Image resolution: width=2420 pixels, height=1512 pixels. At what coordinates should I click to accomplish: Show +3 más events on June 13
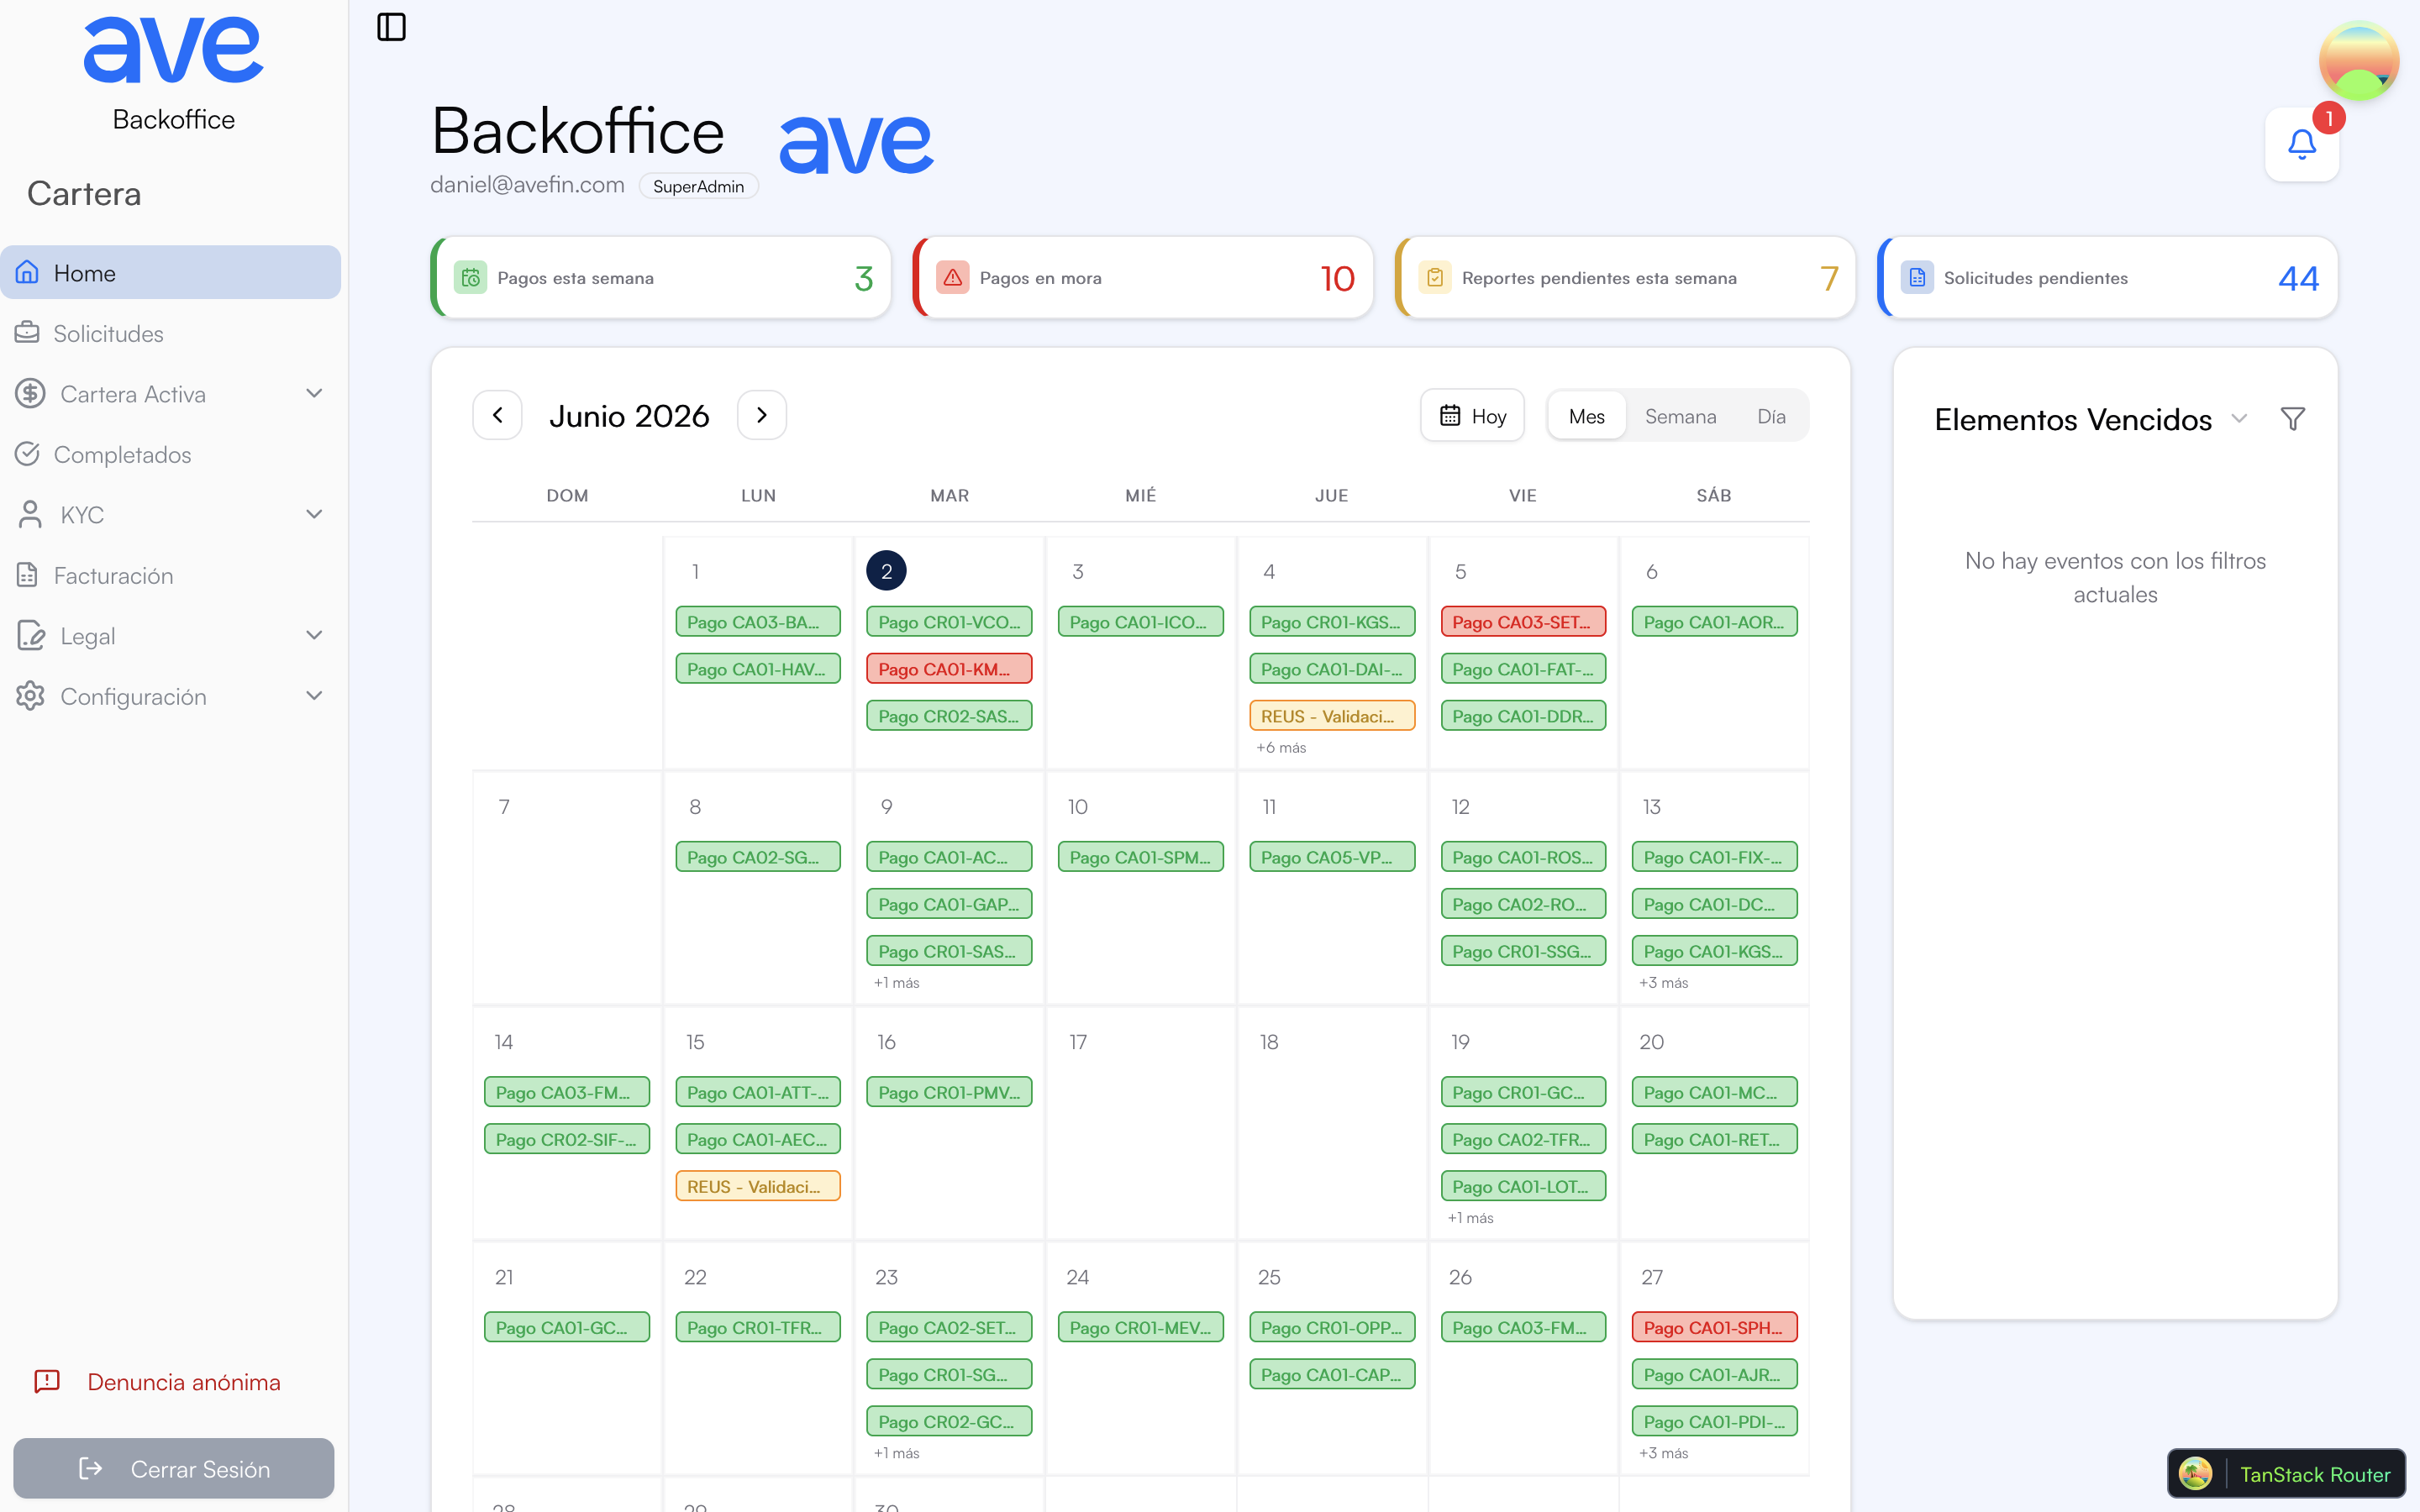click(1663, 982)
